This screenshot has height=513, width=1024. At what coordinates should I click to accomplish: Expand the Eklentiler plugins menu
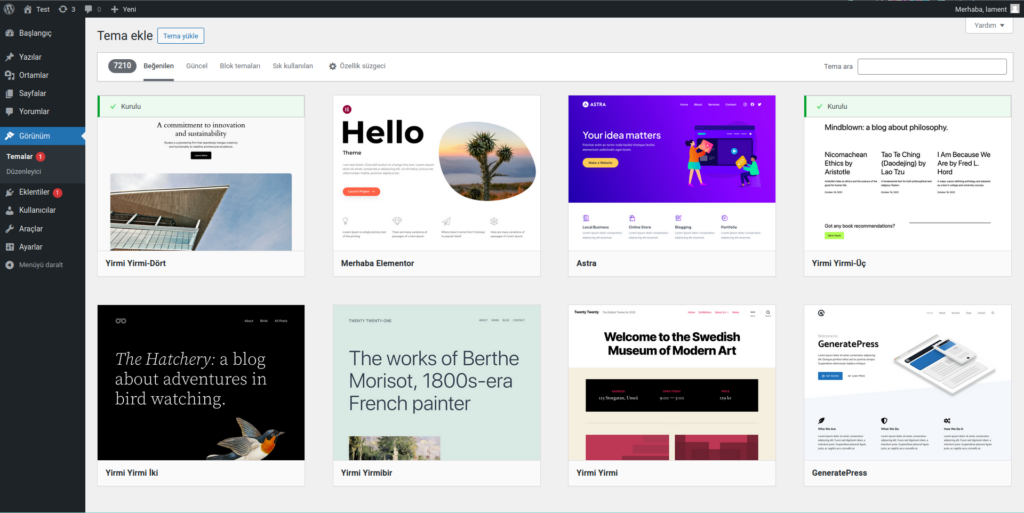pos(34,192)
